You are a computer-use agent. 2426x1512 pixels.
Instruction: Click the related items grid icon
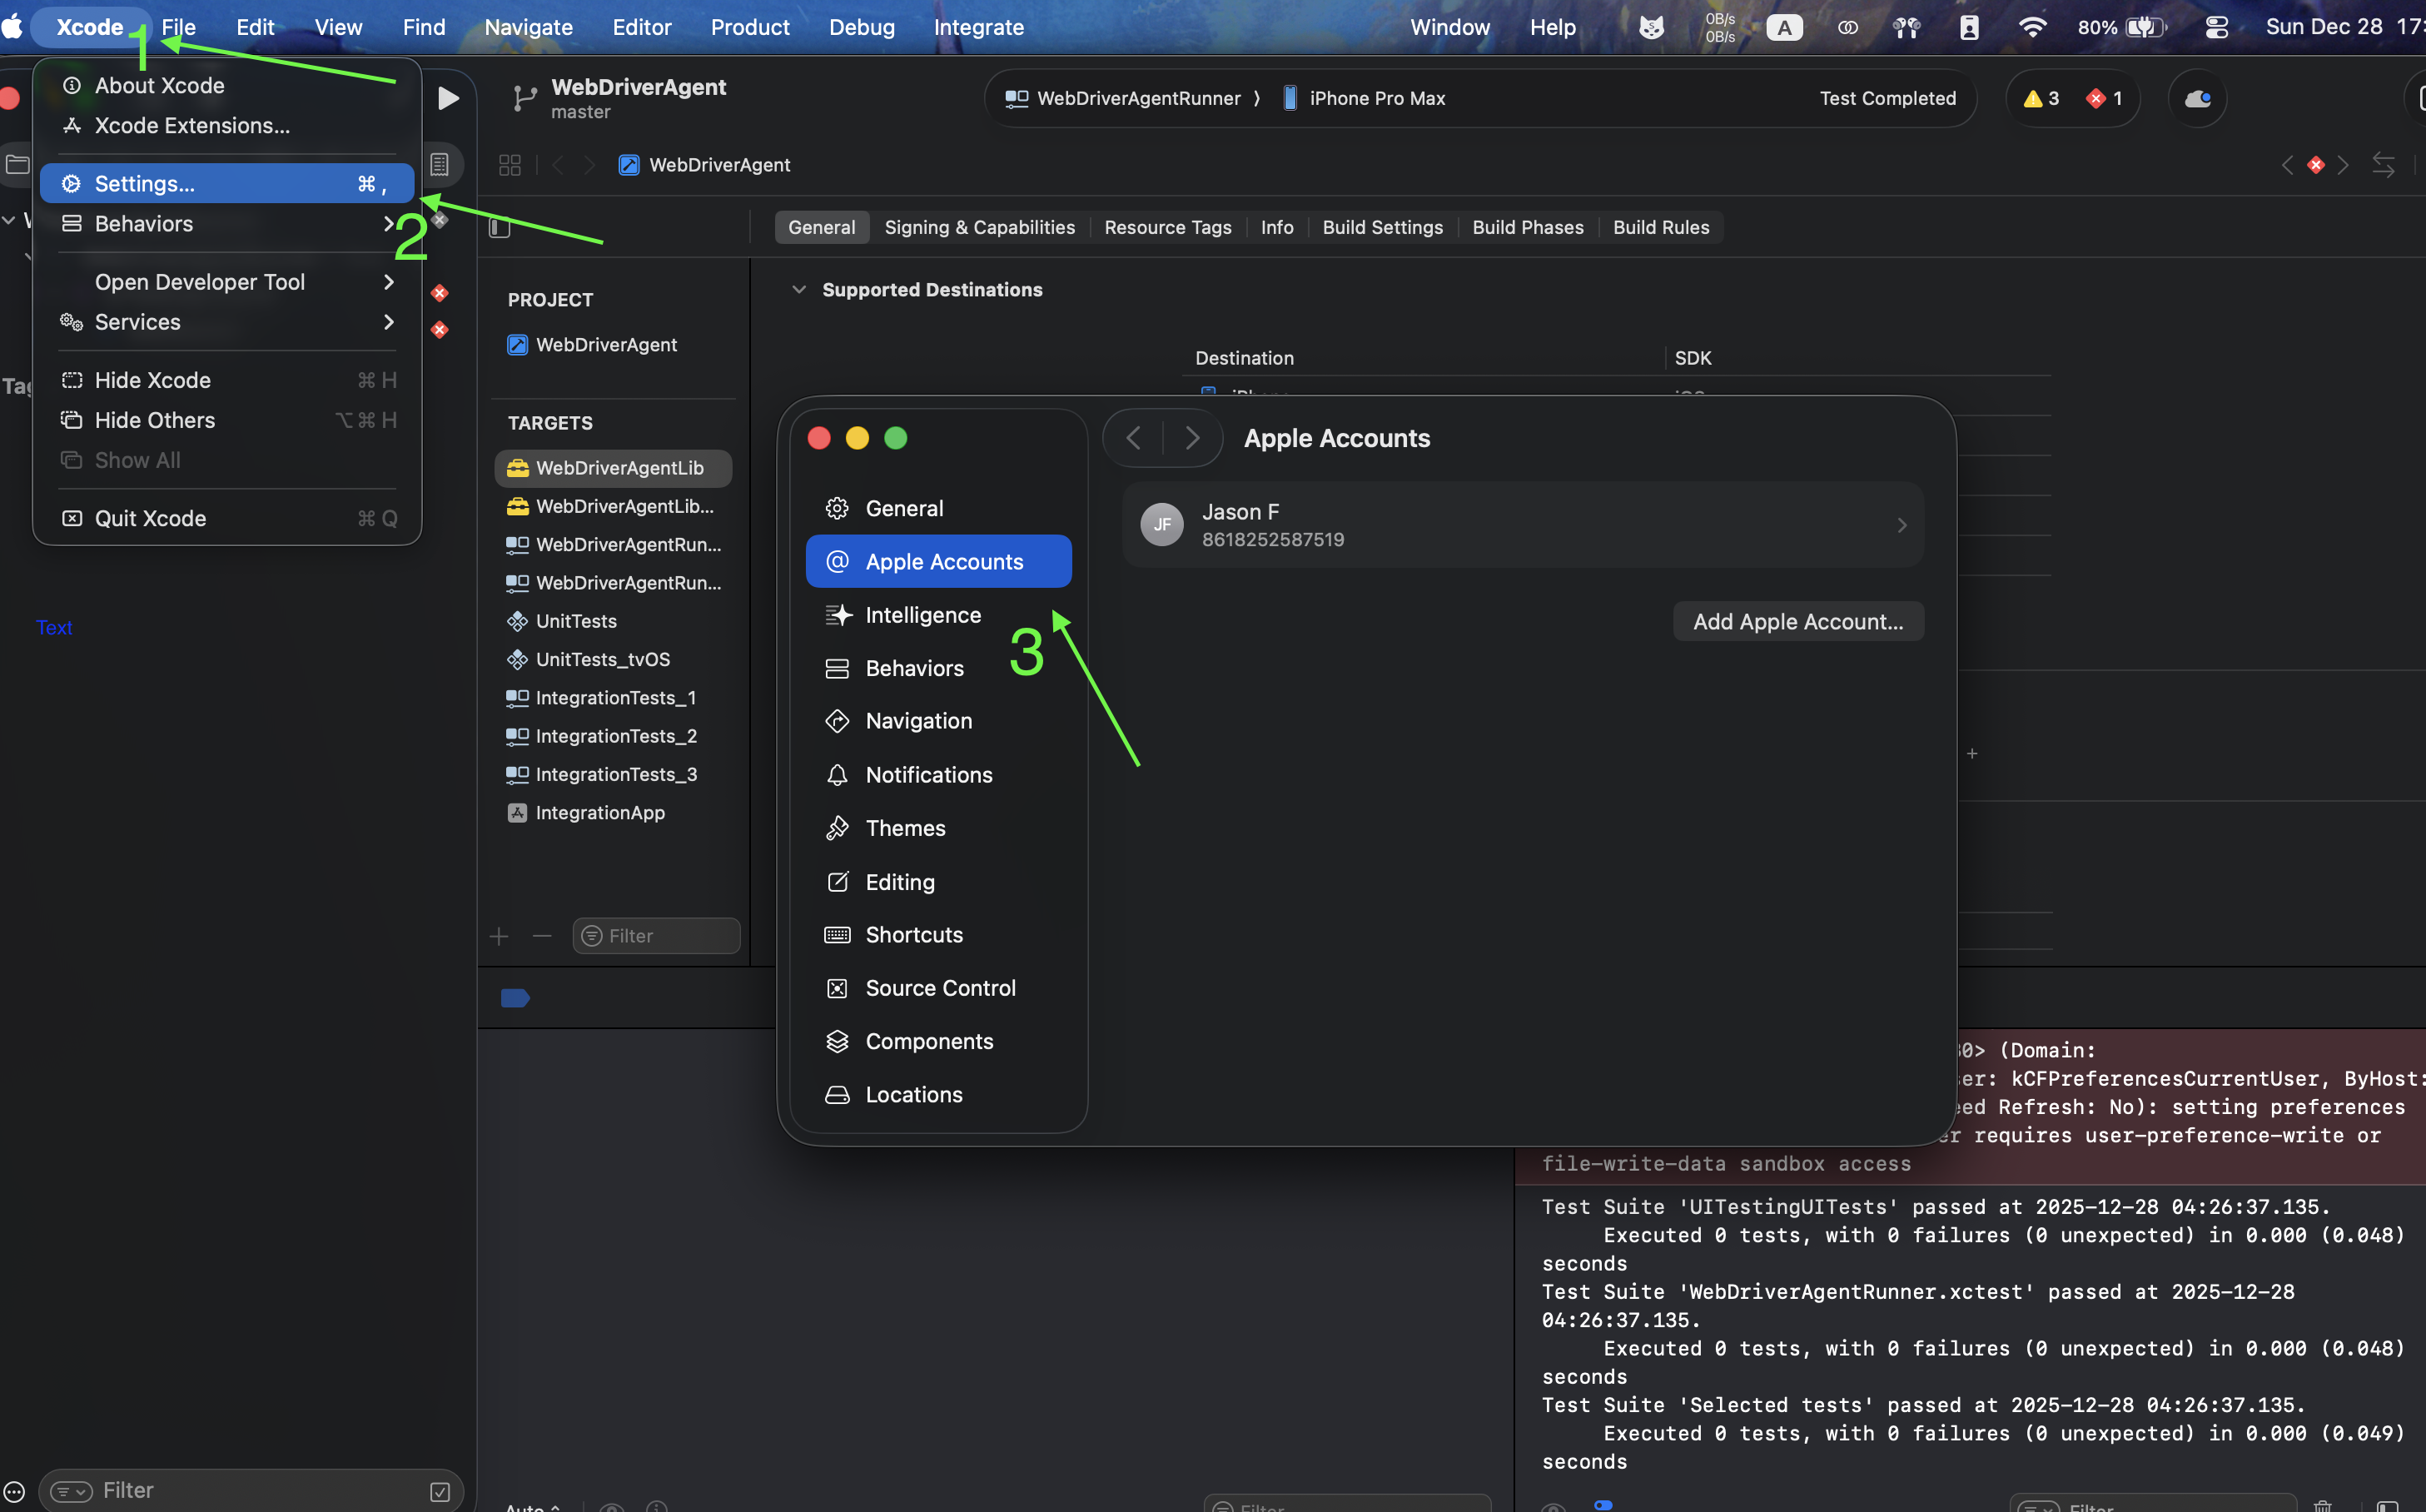[510, 165]
